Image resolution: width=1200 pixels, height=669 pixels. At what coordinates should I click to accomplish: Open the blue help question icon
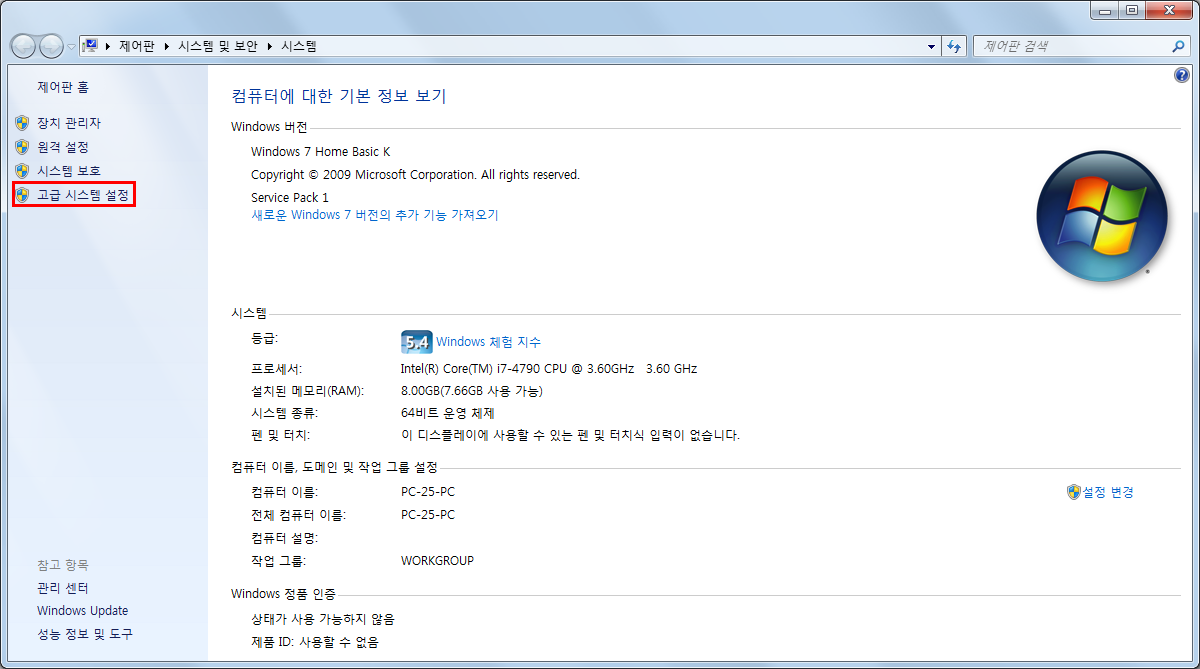click(x=1181, y=75)
